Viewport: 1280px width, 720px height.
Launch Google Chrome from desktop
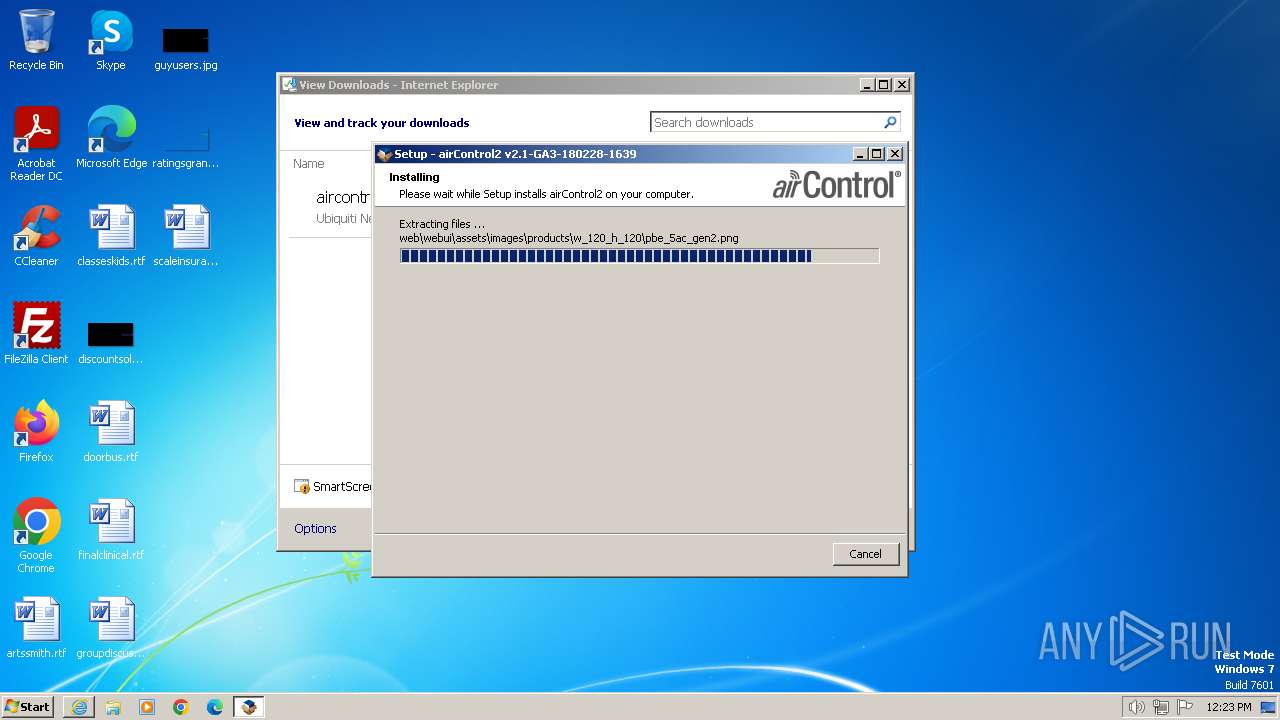click(36, 536)
